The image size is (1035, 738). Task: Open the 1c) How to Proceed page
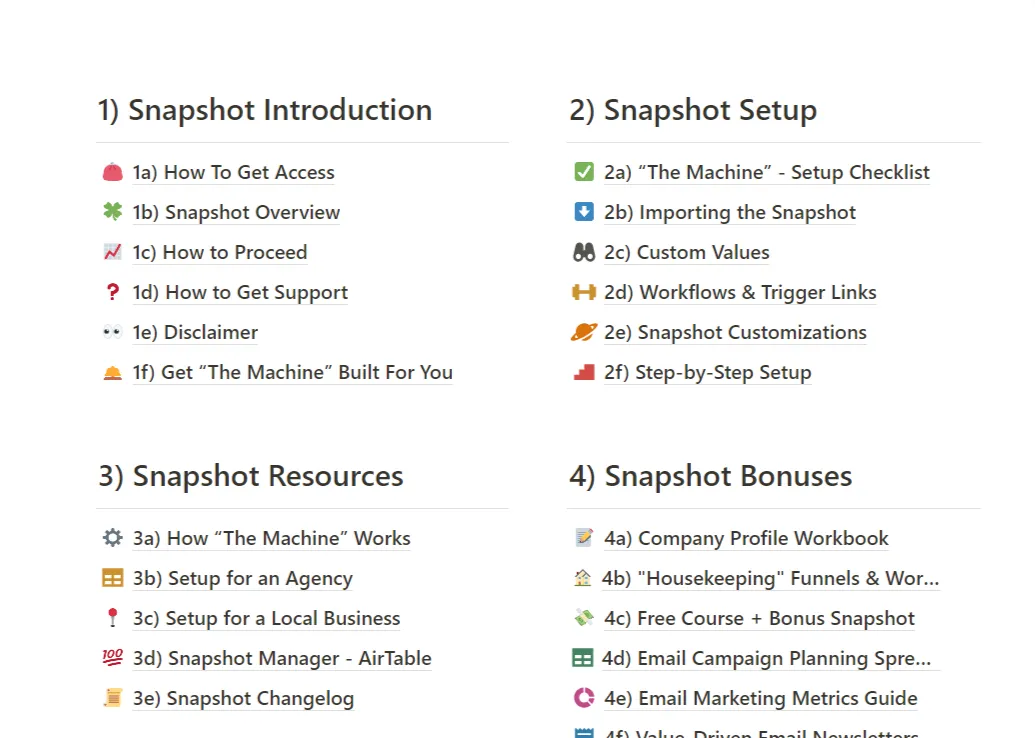tap(220, 252)
